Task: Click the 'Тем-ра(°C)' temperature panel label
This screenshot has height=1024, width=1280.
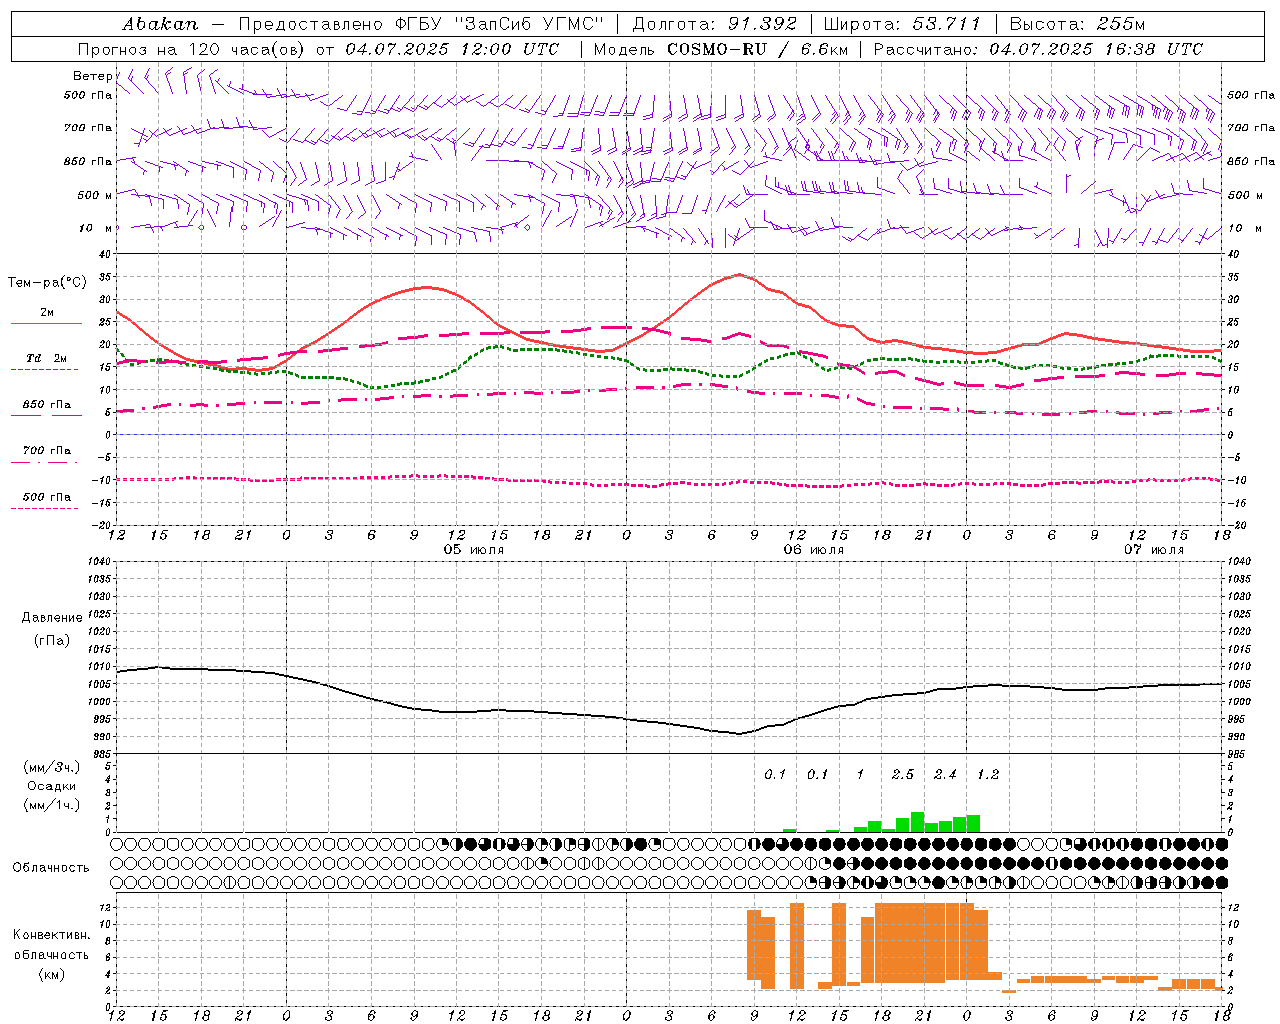Action: click(x=47, y=283)
